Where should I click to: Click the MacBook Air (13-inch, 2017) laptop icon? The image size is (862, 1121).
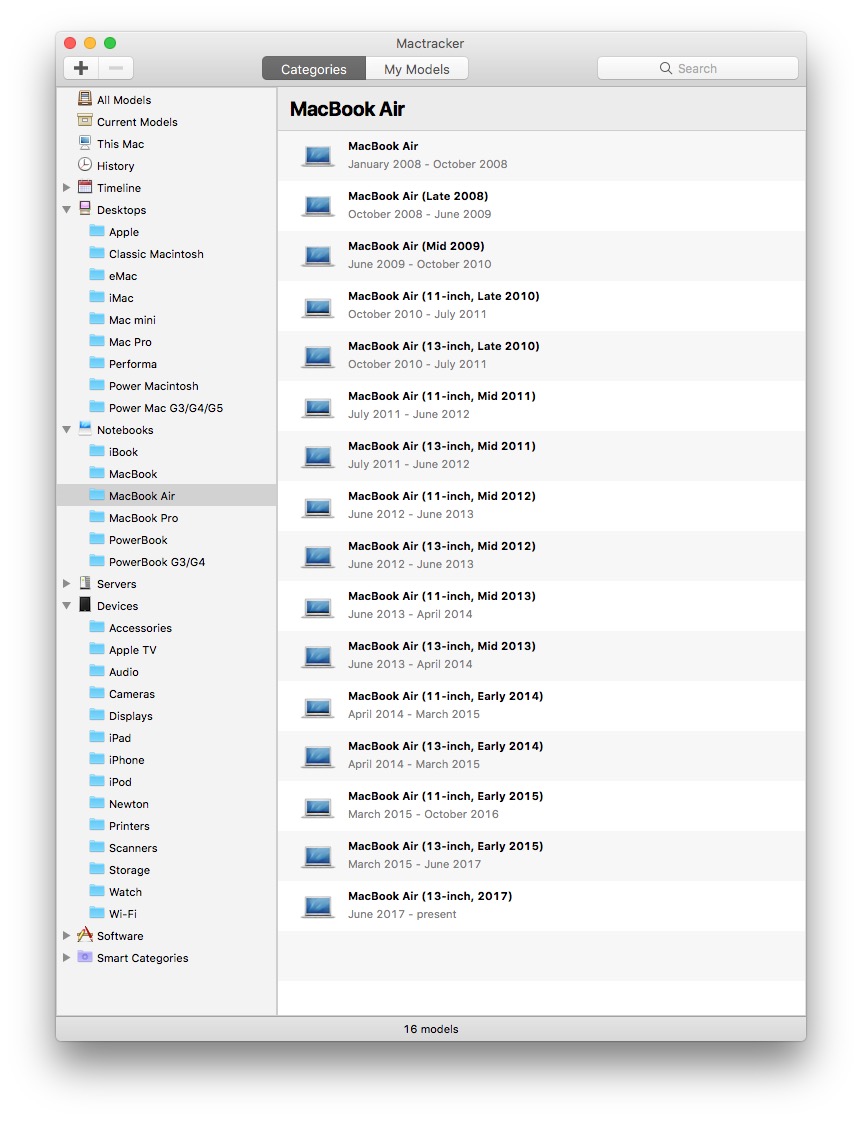[318, 906]
